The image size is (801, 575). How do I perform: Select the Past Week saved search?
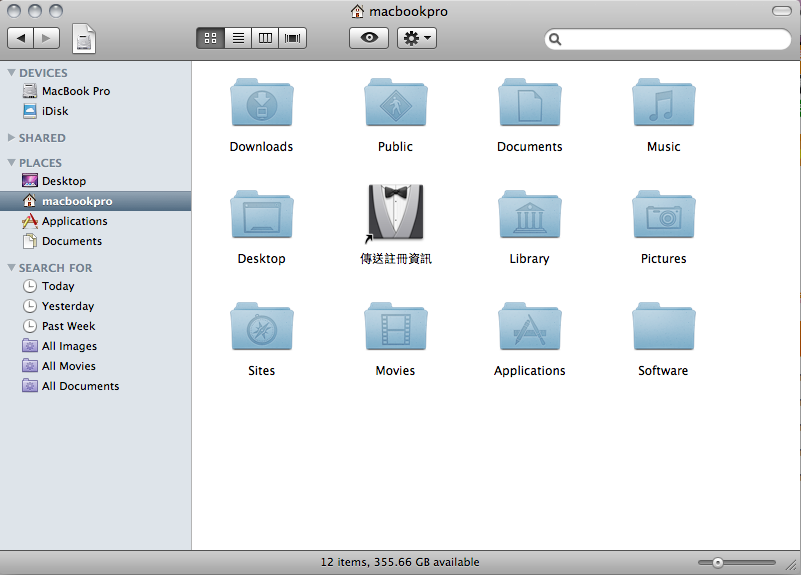(96, 326)
